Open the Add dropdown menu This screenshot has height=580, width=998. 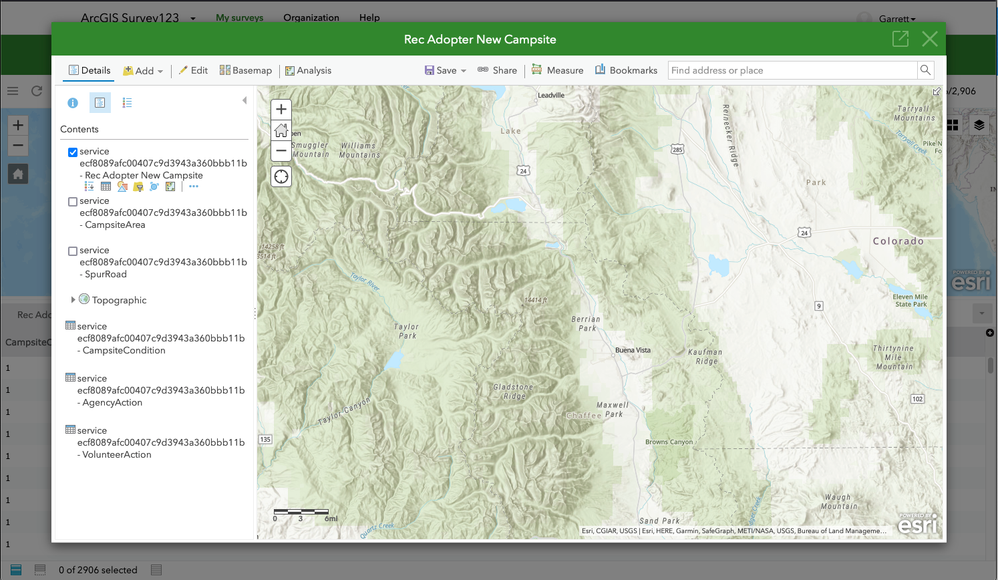143,71
